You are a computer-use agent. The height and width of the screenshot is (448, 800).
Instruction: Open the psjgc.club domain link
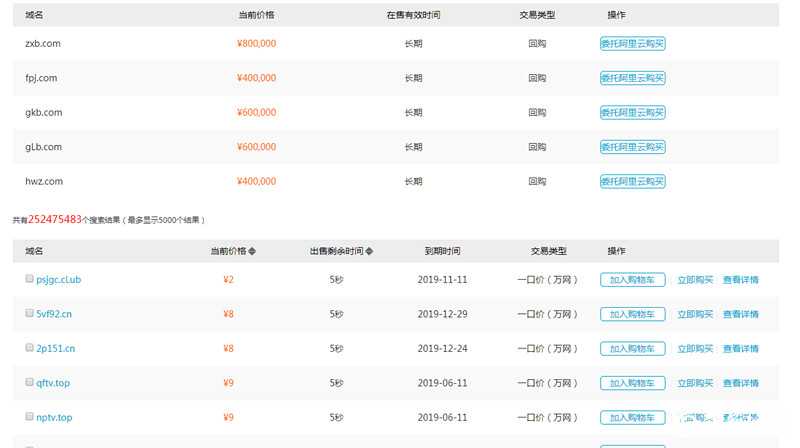pos(58,280)
